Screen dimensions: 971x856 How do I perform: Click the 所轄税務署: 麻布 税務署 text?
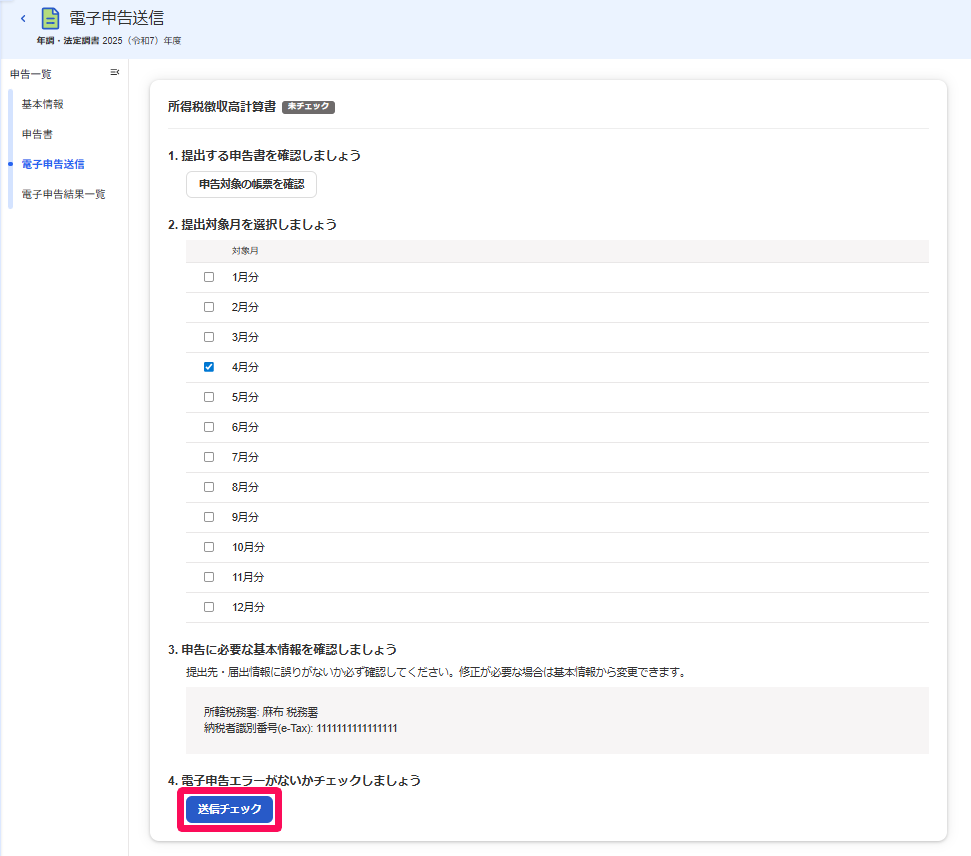[x=261, y=712]
